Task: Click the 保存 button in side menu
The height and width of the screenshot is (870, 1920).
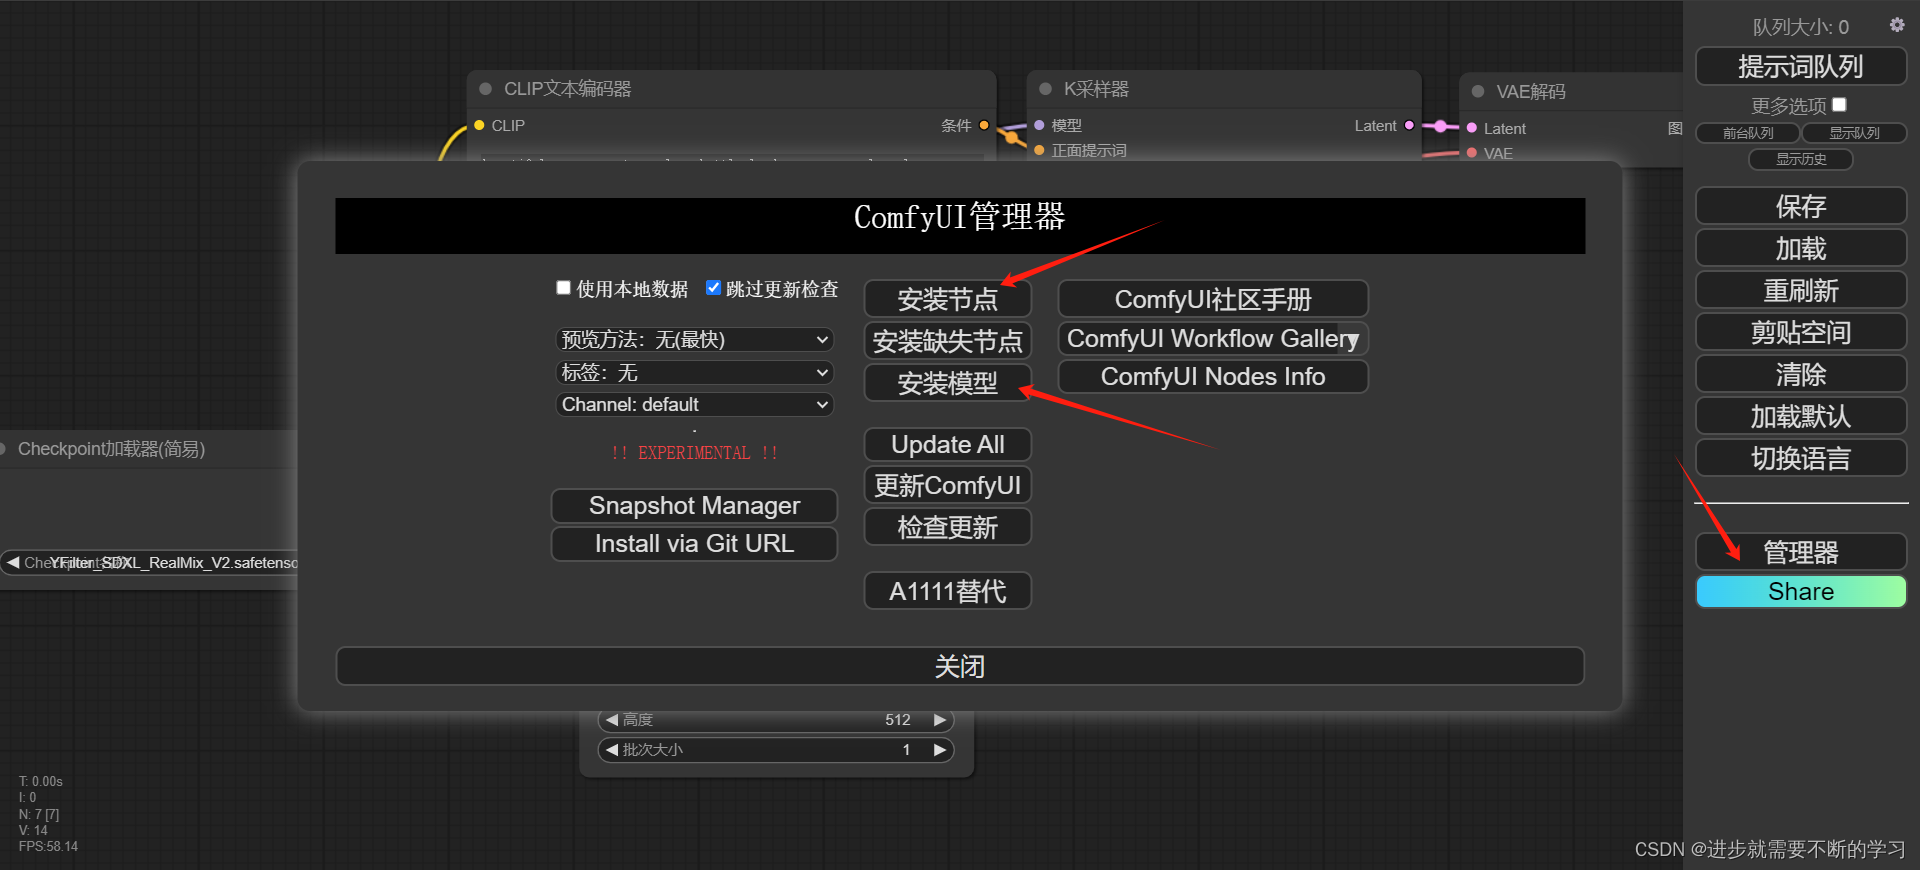Action: coord(1801,206)
